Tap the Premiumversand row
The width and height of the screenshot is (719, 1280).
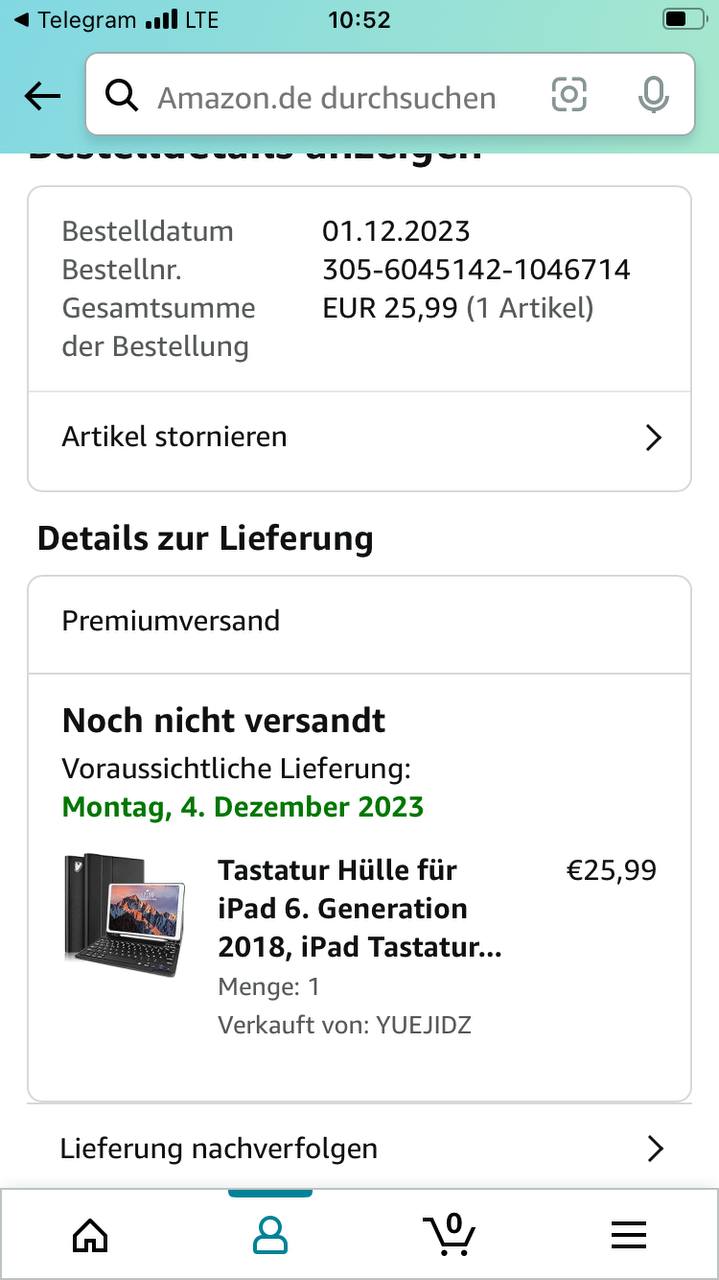359,623
